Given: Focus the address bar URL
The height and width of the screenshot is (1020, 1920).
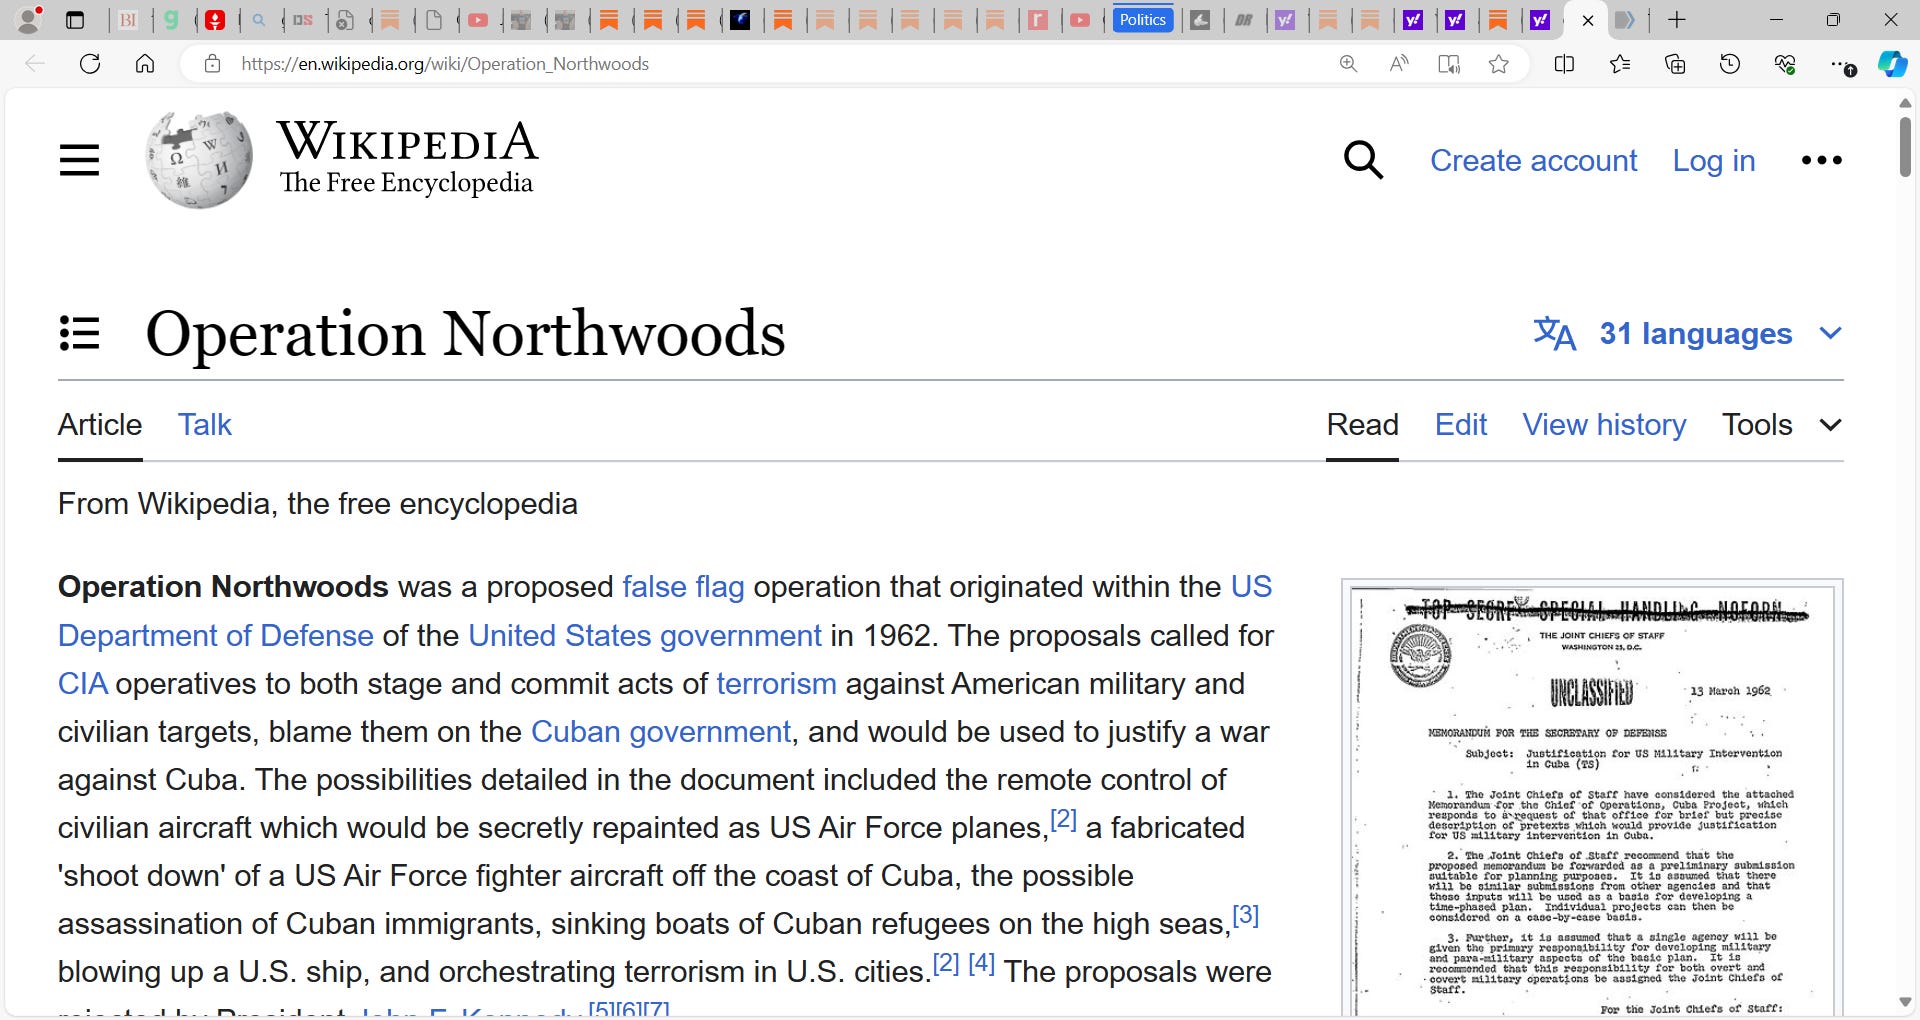Looking at the screenshot, I should tap(445, 64).
